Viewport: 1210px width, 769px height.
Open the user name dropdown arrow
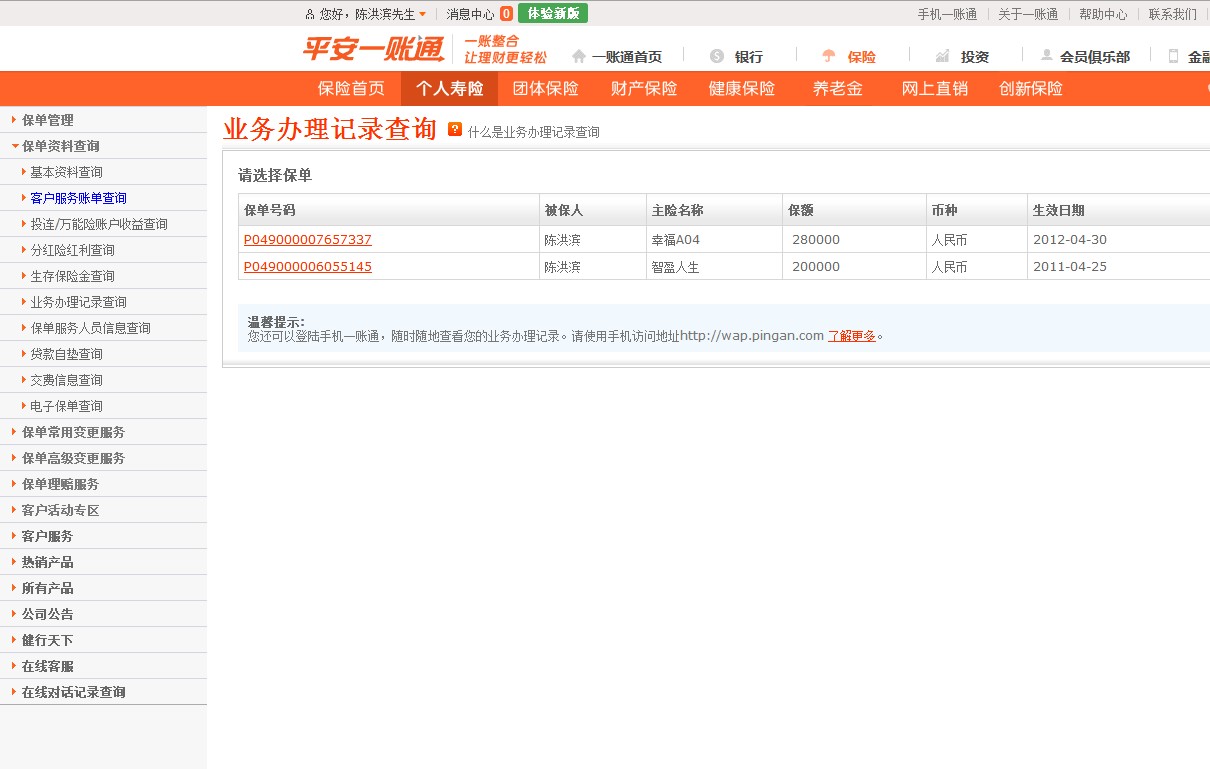(x=422, y=14)
